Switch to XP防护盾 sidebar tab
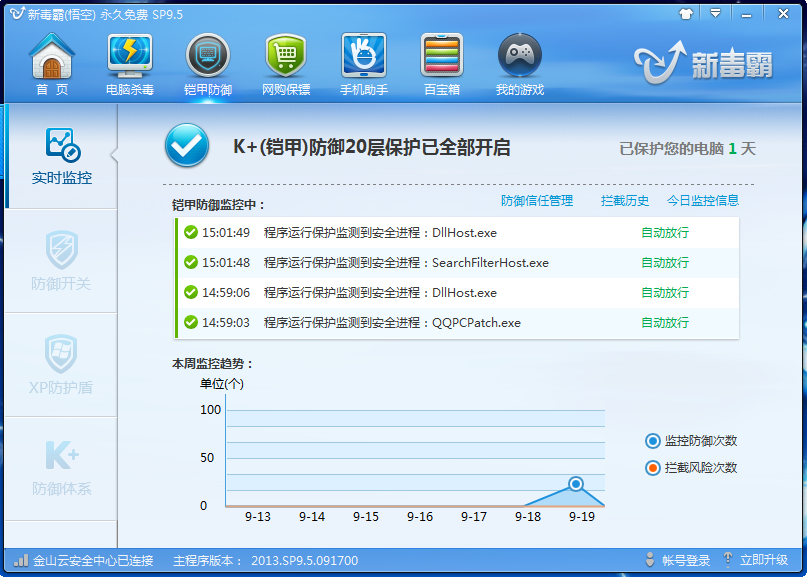The height and width of the screenshot is (577, 807). (x=61, y=365)
